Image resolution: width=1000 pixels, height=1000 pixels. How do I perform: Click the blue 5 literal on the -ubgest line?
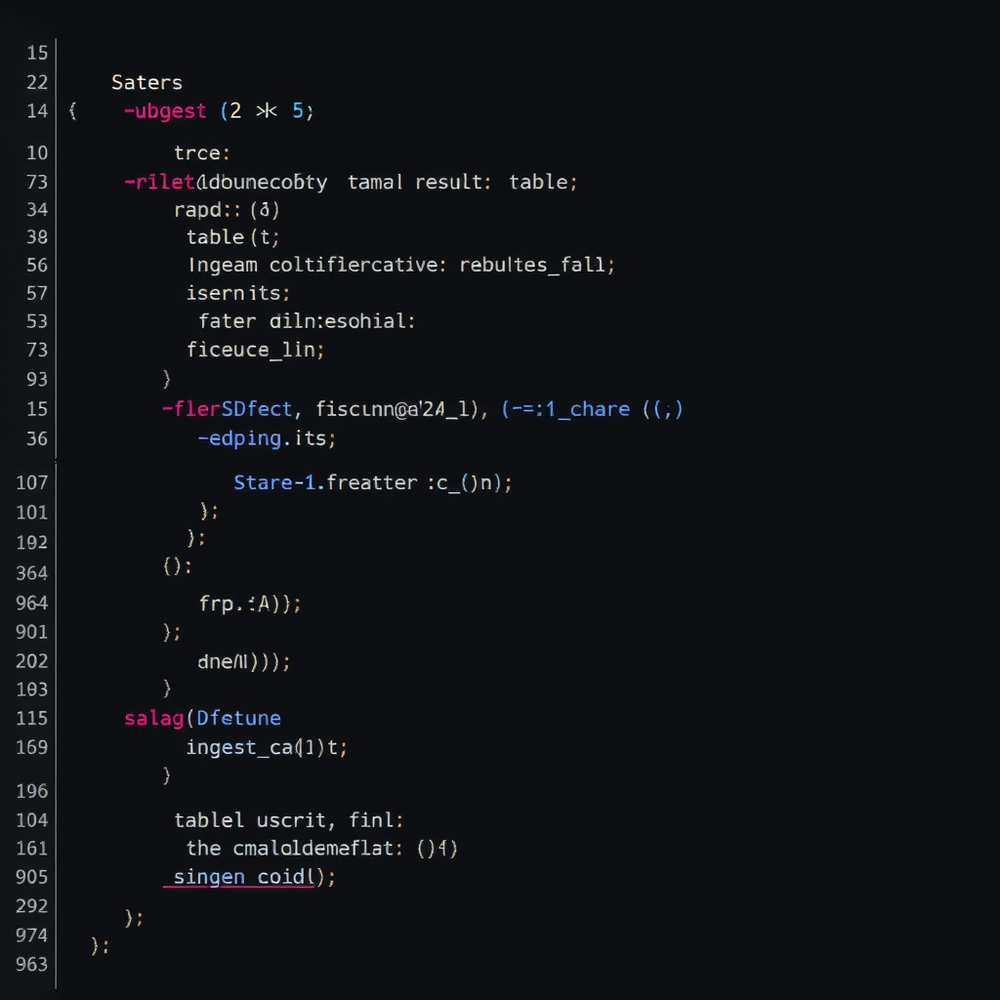[298, 111]
